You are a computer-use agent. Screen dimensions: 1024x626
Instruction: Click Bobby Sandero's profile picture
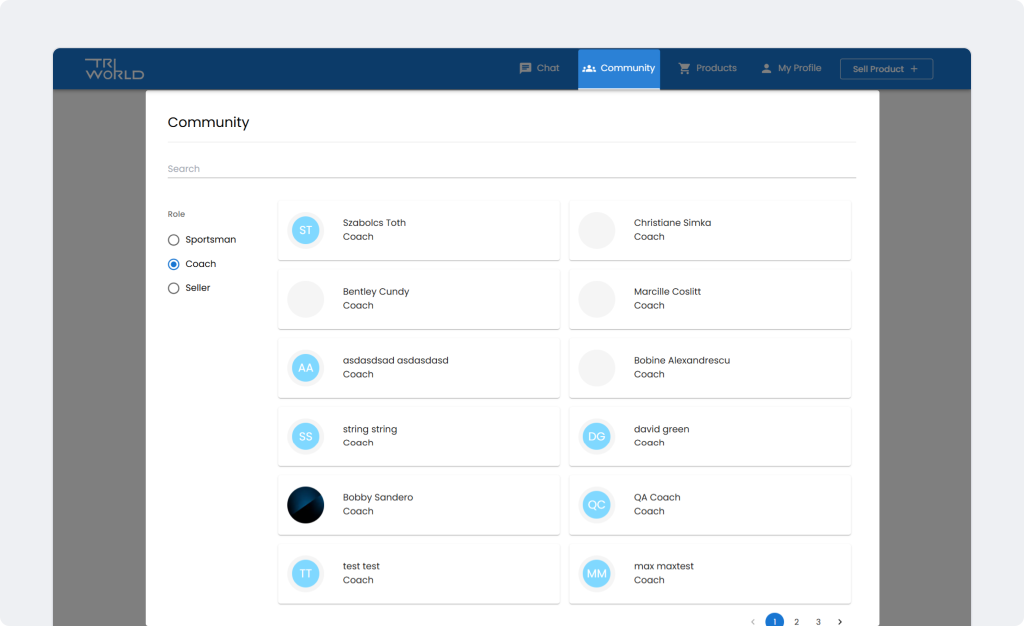coord(306,505)
